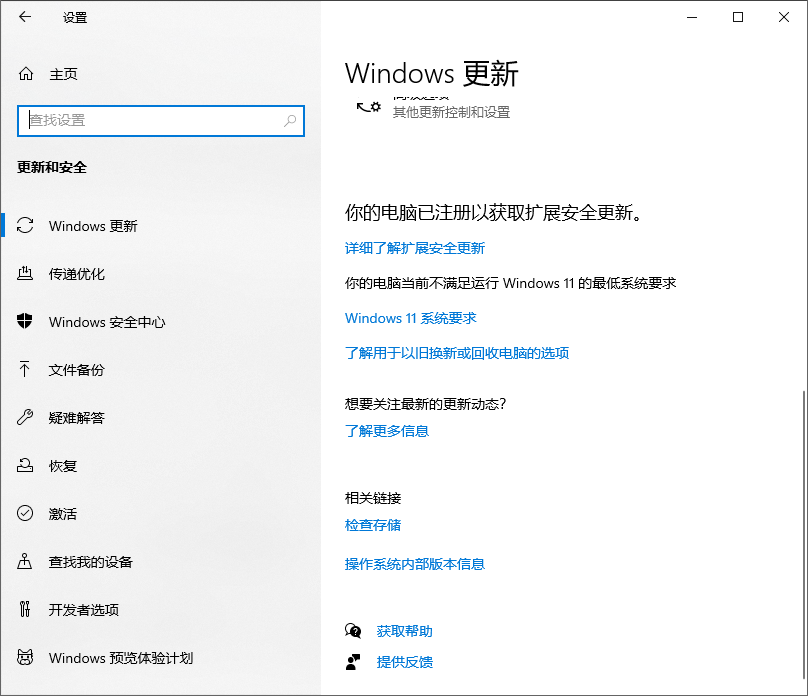Open the 疑难解答 section
The height and width of the screenshot is (696, 808).
pos(160,417)
